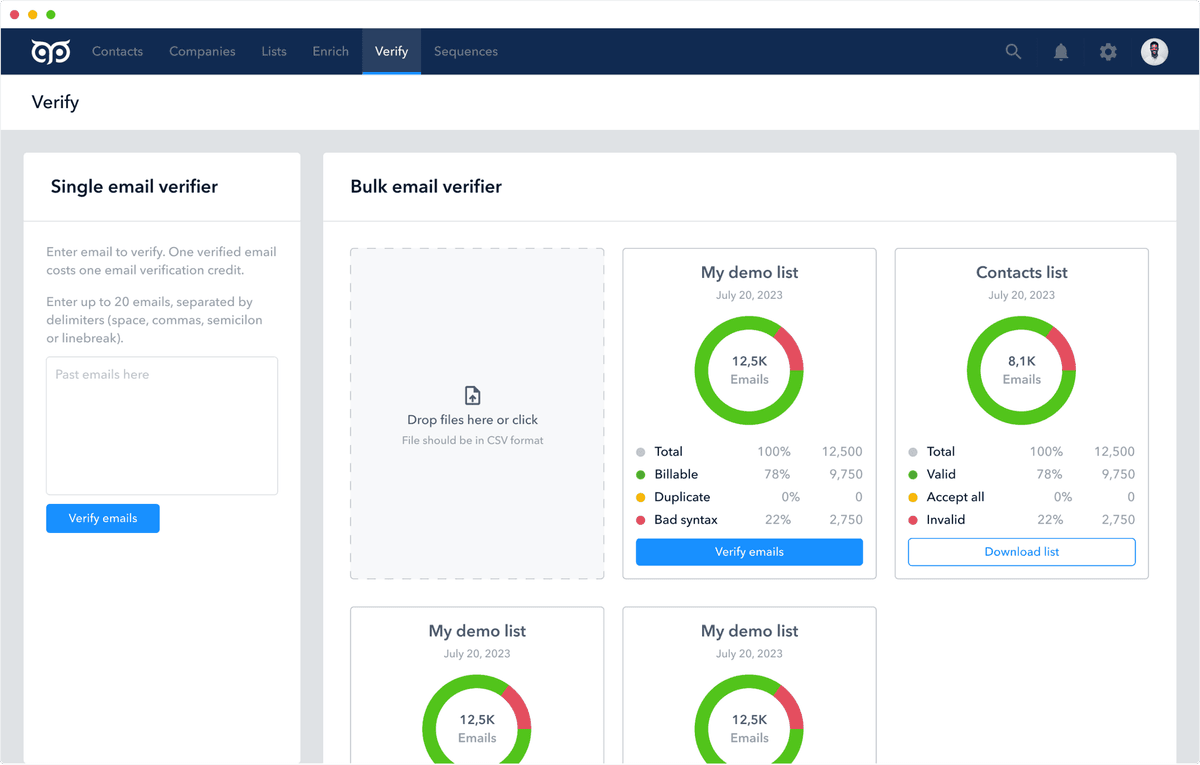Image resolution: width=1200 pixels, height=765 pixels.
Task: Open the Lists tab
Action: [x=274, y=51]
